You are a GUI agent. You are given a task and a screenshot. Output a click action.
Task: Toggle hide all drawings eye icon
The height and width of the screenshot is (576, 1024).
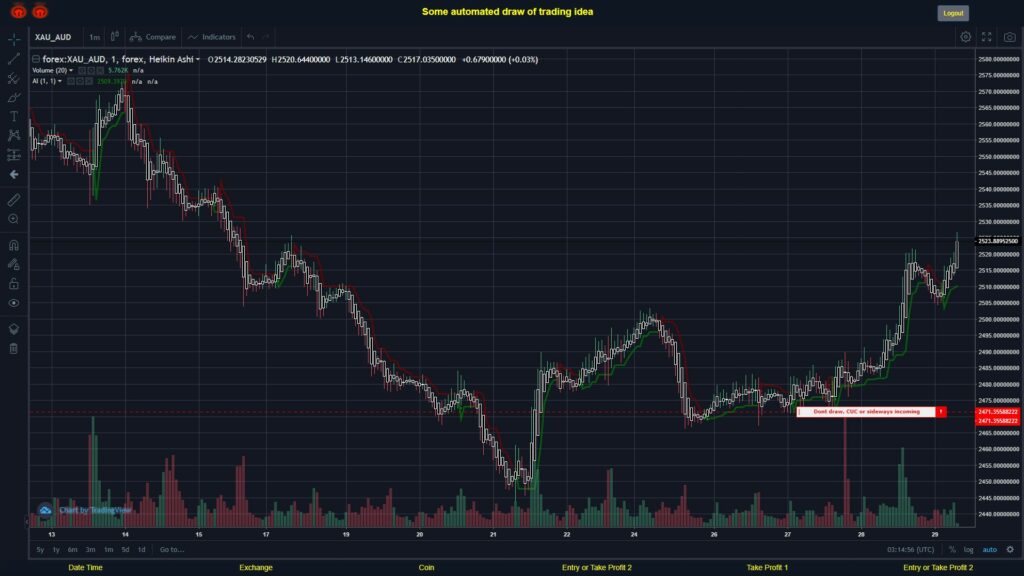[14, 303]
